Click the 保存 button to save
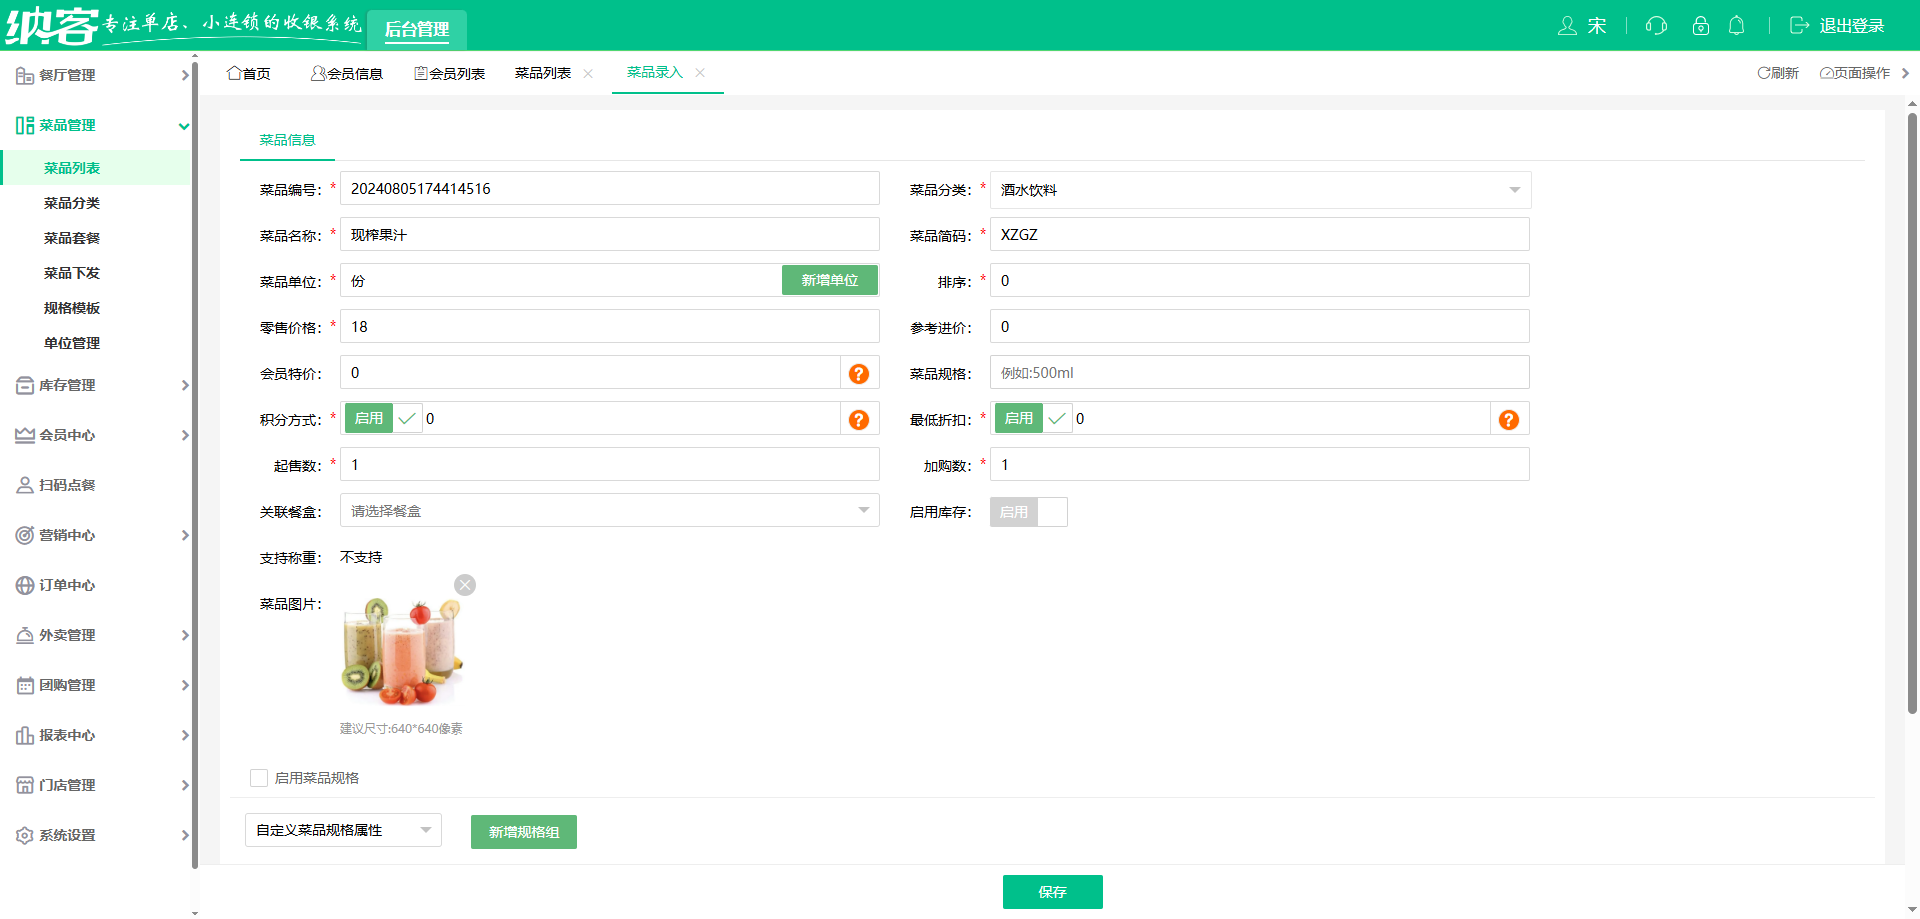 tap(1052, 891)
